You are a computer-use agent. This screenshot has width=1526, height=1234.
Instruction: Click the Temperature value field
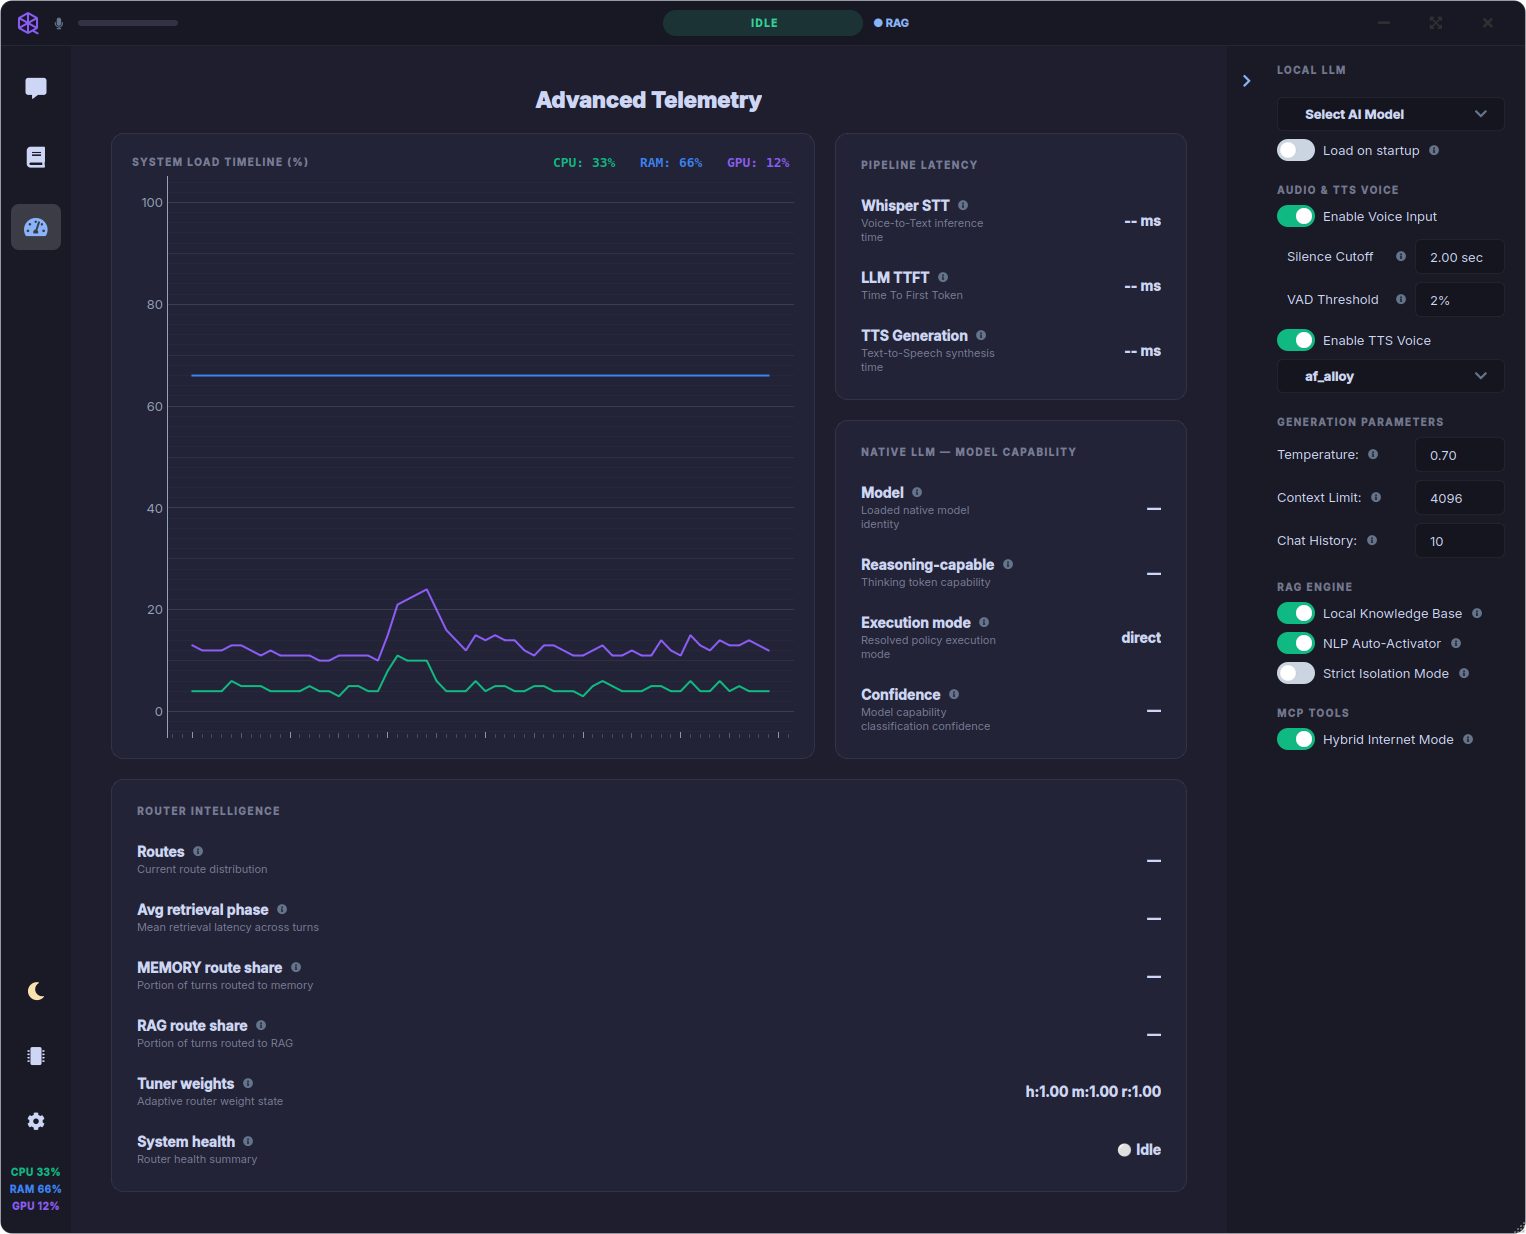pyautogui.click(x=1459, y=455)
